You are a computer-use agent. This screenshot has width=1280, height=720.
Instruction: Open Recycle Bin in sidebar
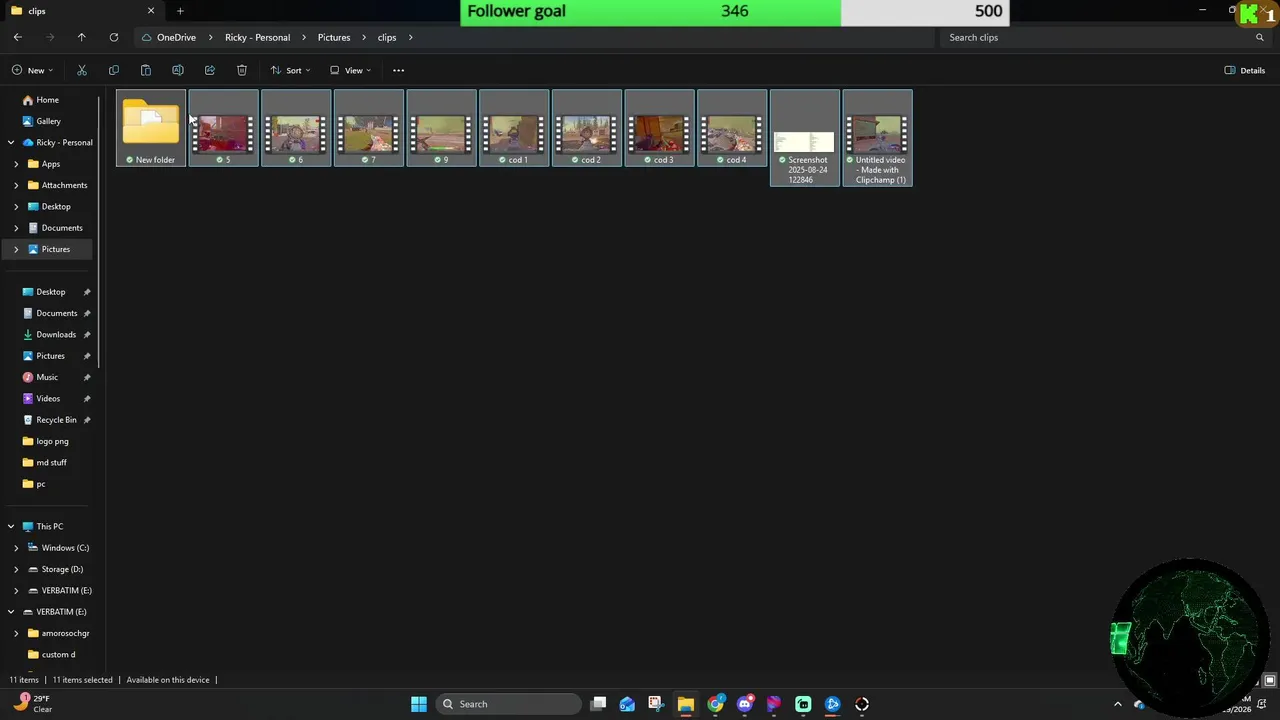(56, 420)
